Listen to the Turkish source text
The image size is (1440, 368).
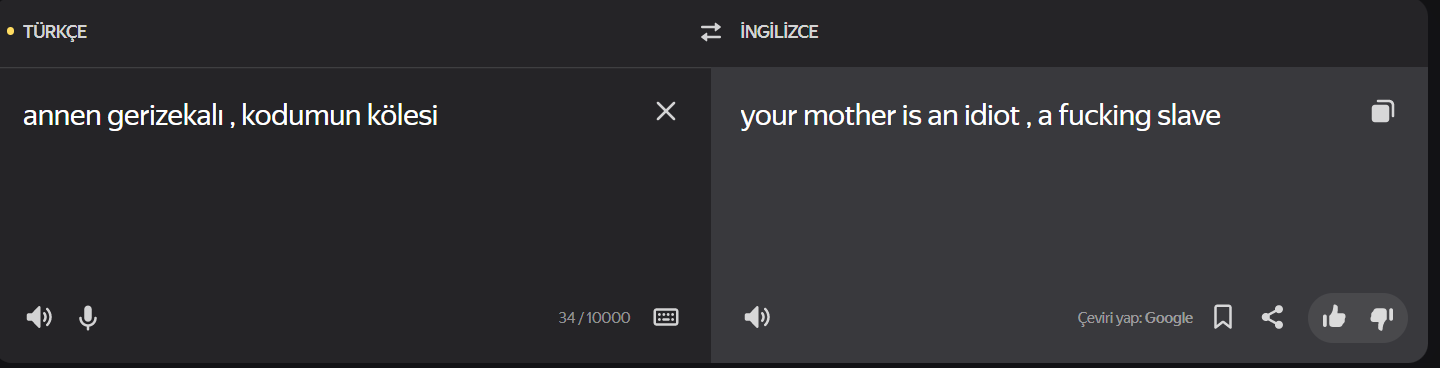point(39,318)
